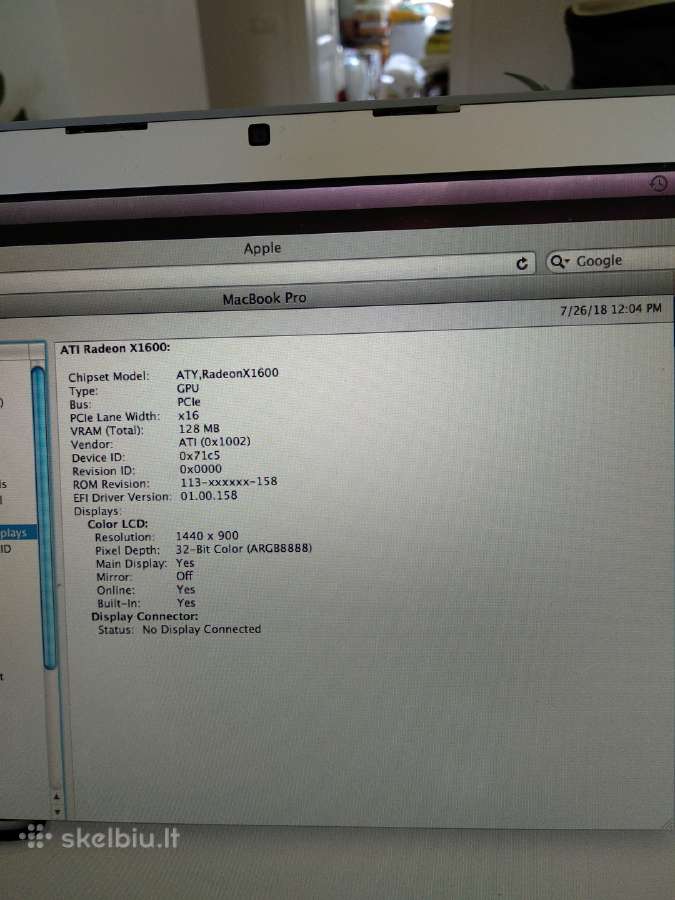Screen dimensions: 675x900
Task: Click the Revision ID value 0x0000
Action: pyautogui.click(x=201, y=469)
